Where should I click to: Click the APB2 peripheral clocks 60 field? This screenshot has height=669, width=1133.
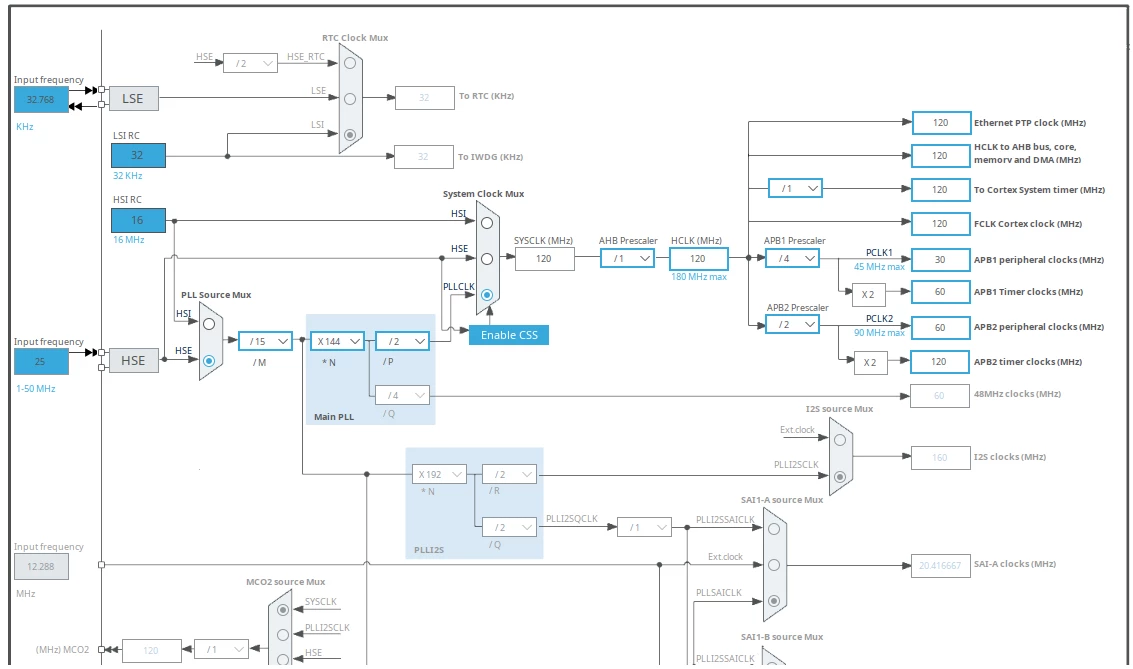(x=940, y=327)
